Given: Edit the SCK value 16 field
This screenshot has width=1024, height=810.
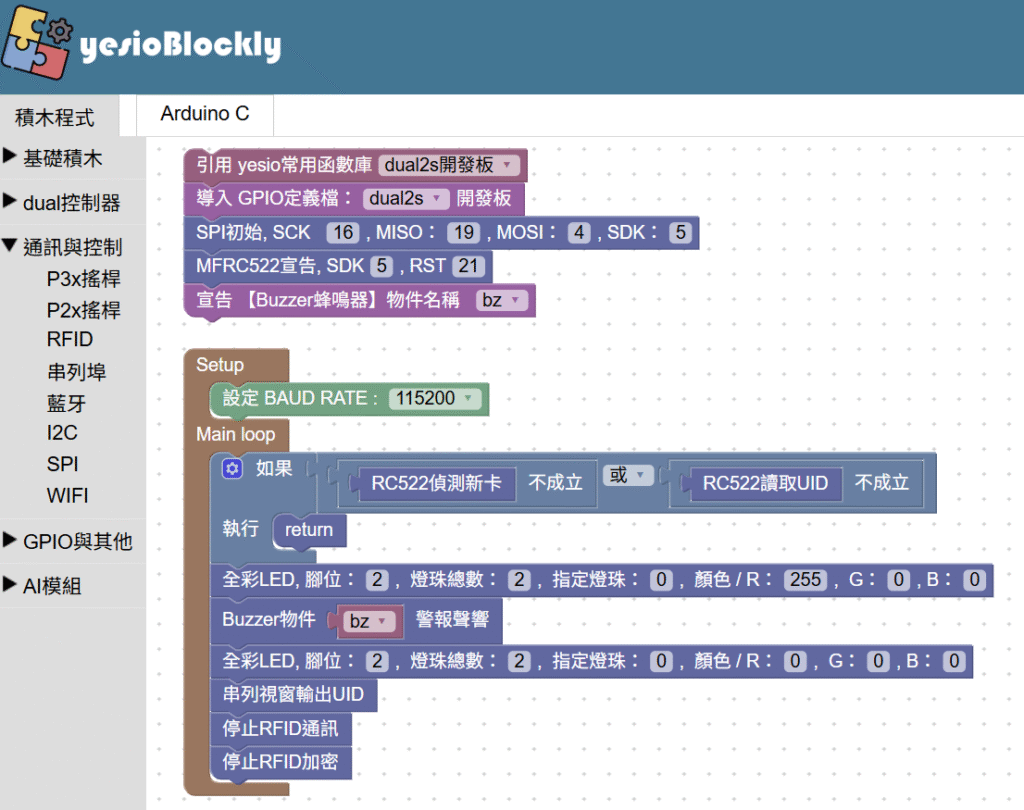Looking at the screenshot, I should click(x=344, y=232).
